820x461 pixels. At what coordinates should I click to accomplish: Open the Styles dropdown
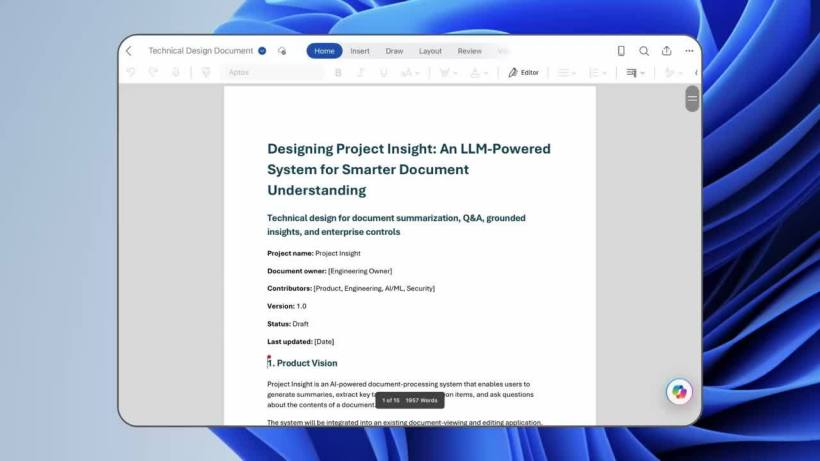[673, 73]
